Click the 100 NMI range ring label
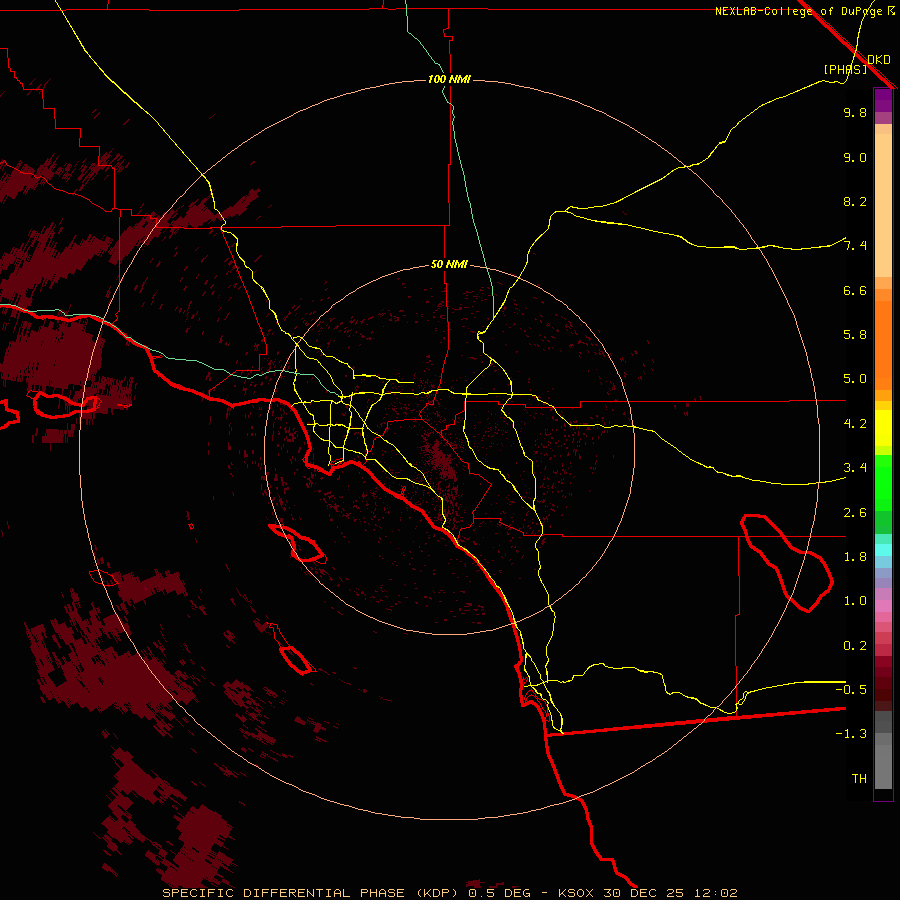The height and width of the screenshot is (900, 900). [449, 79]
